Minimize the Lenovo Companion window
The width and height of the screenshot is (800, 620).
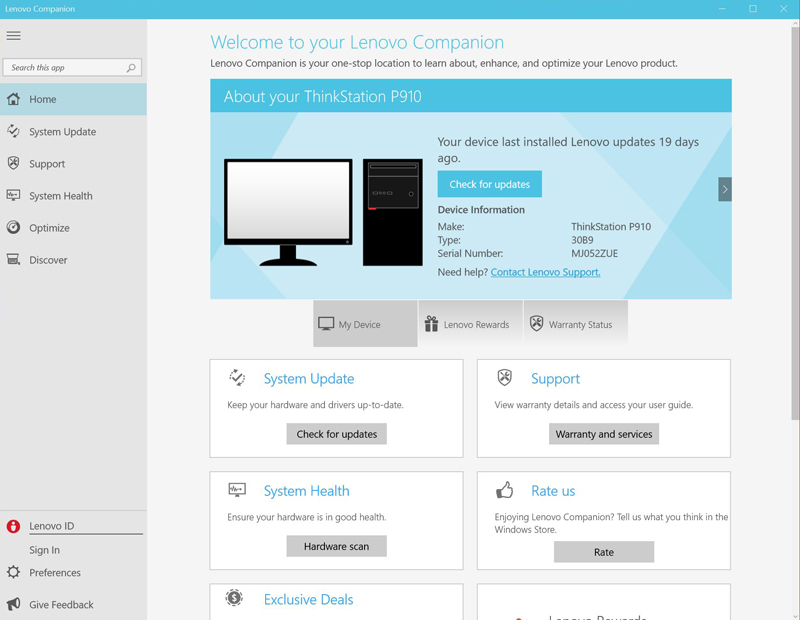point(722,9)
